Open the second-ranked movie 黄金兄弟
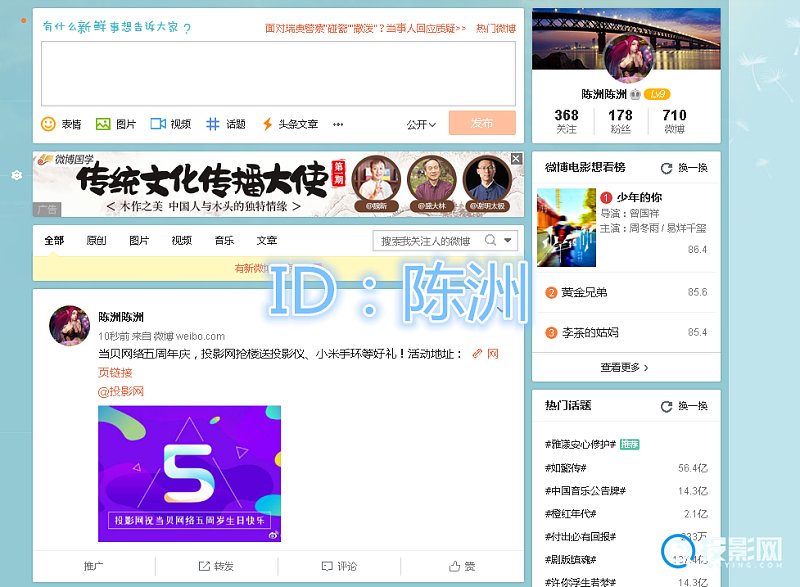 [584, 292]
